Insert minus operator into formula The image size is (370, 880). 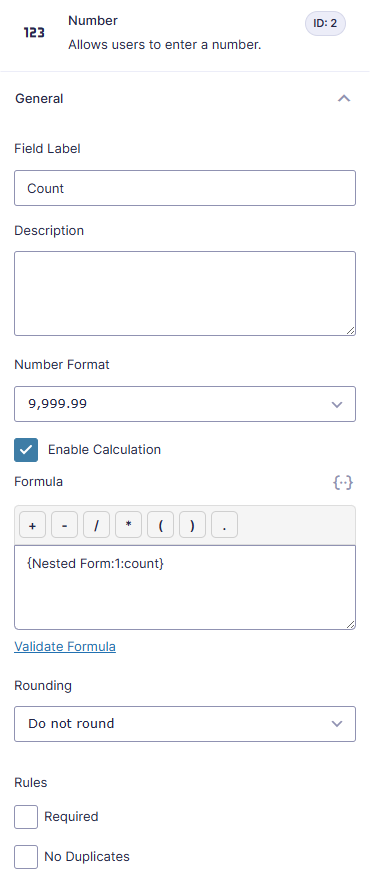pyautogui.click(x=65, y=525)
